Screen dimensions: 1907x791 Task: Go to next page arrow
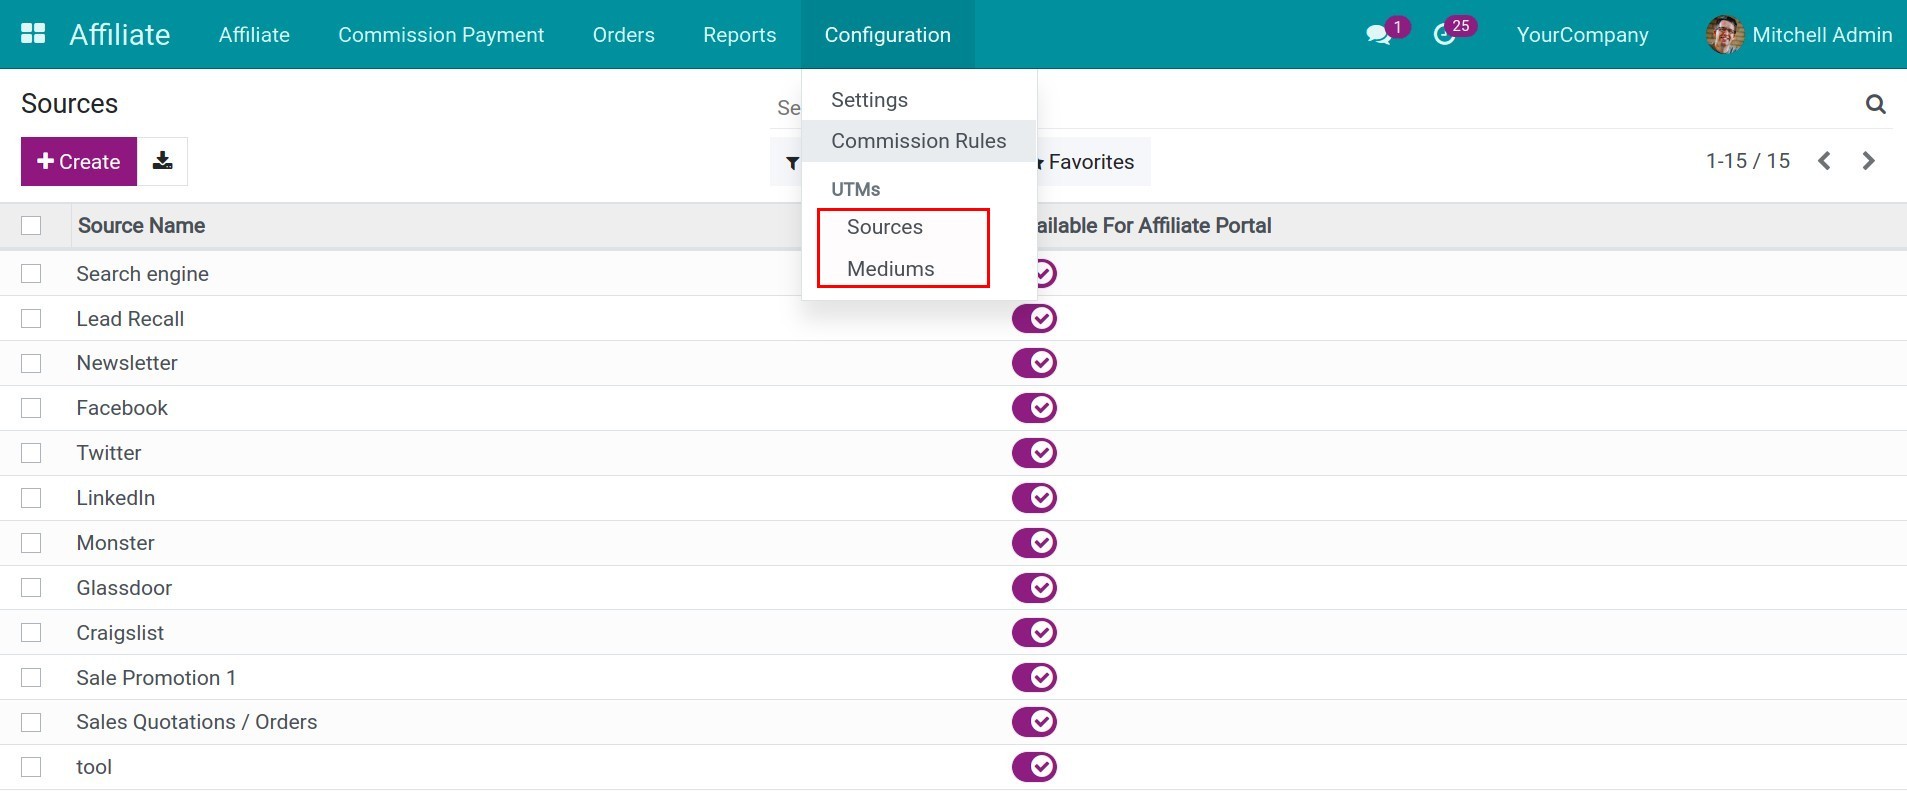coord(1868,161)
